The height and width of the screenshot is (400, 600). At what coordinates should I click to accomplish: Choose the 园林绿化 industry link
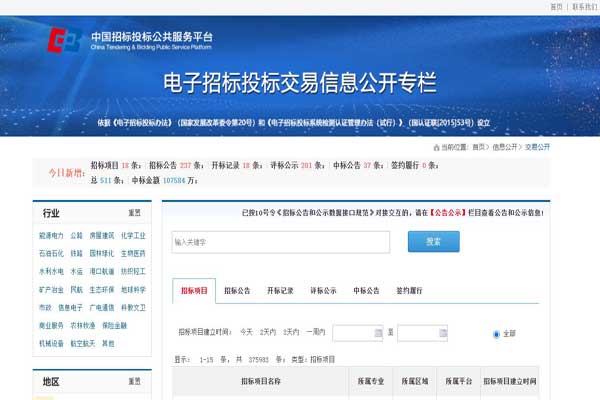coord(102,253)
